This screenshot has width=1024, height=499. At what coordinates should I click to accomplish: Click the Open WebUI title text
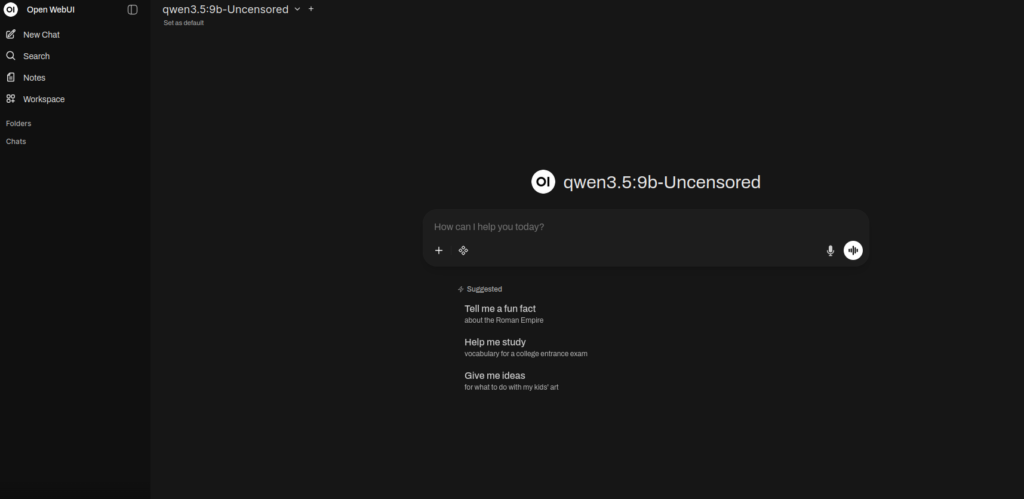pyautogui.click(x=51, y=10)
